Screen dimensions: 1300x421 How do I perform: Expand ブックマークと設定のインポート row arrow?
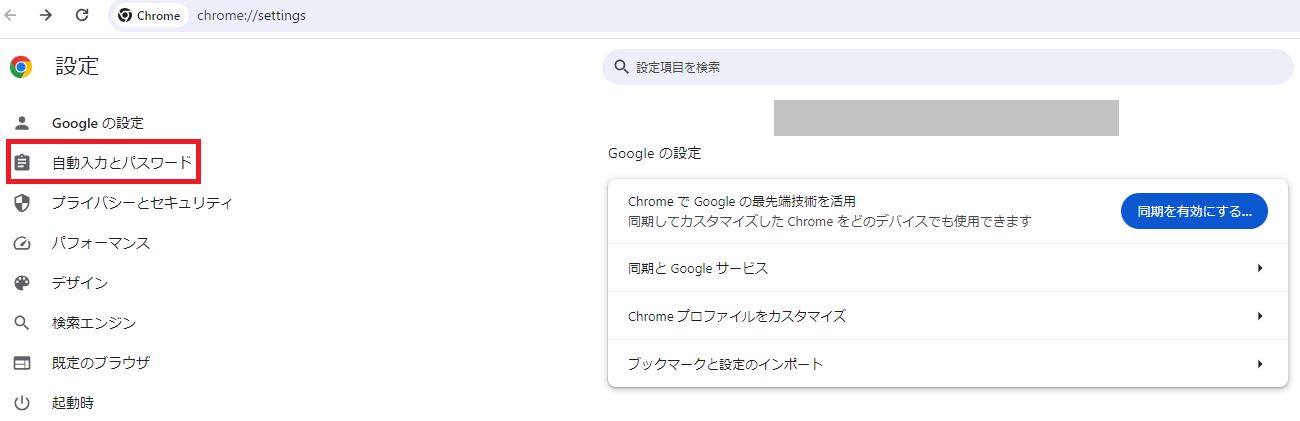pos(1260,364)
